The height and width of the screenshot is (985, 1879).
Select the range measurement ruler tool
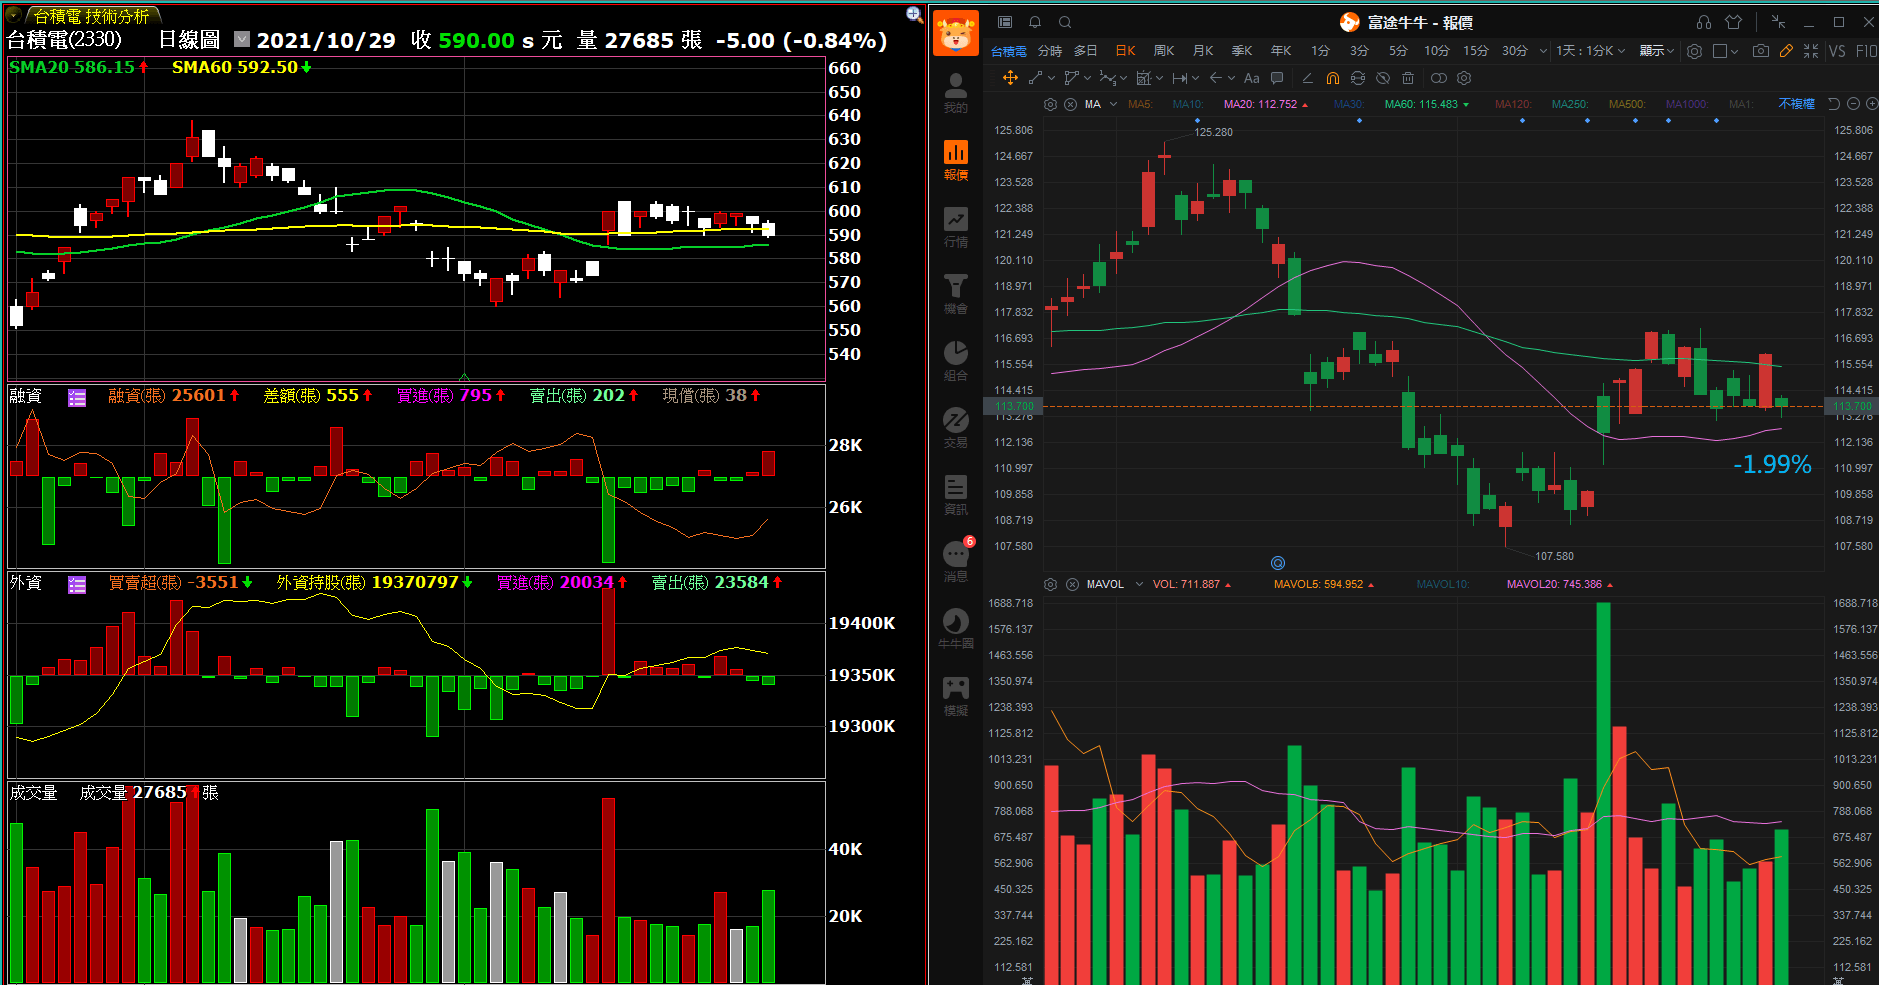point(1180,78)
